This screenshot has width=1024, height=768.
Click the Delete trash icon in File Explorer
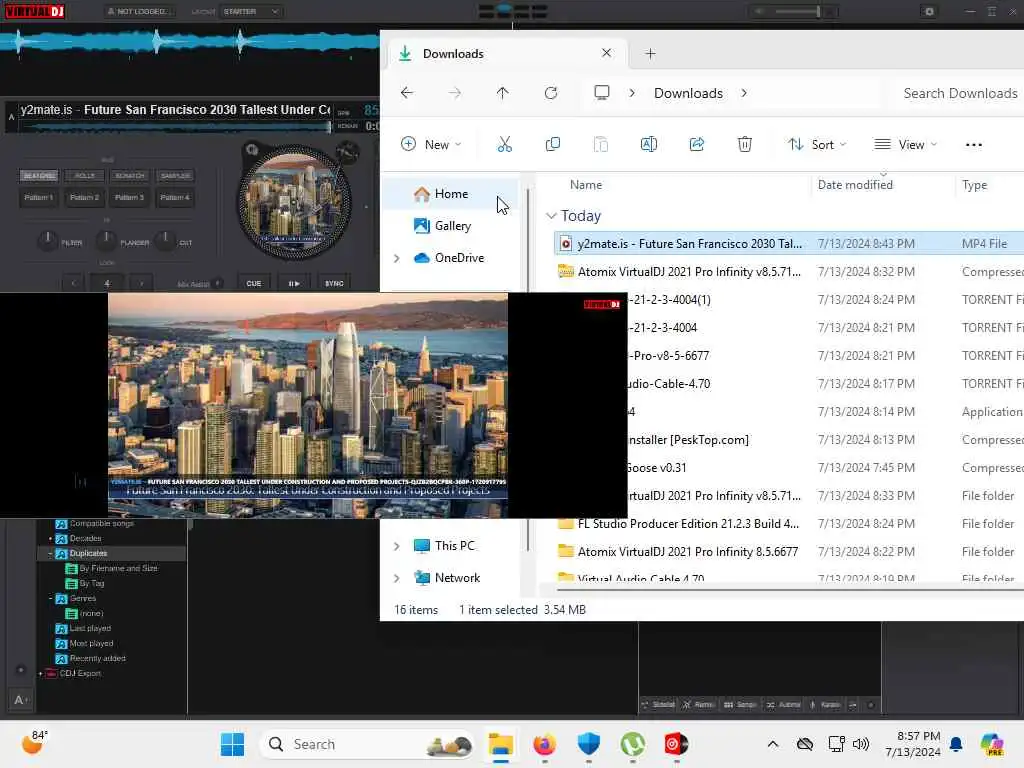point(744,144)
